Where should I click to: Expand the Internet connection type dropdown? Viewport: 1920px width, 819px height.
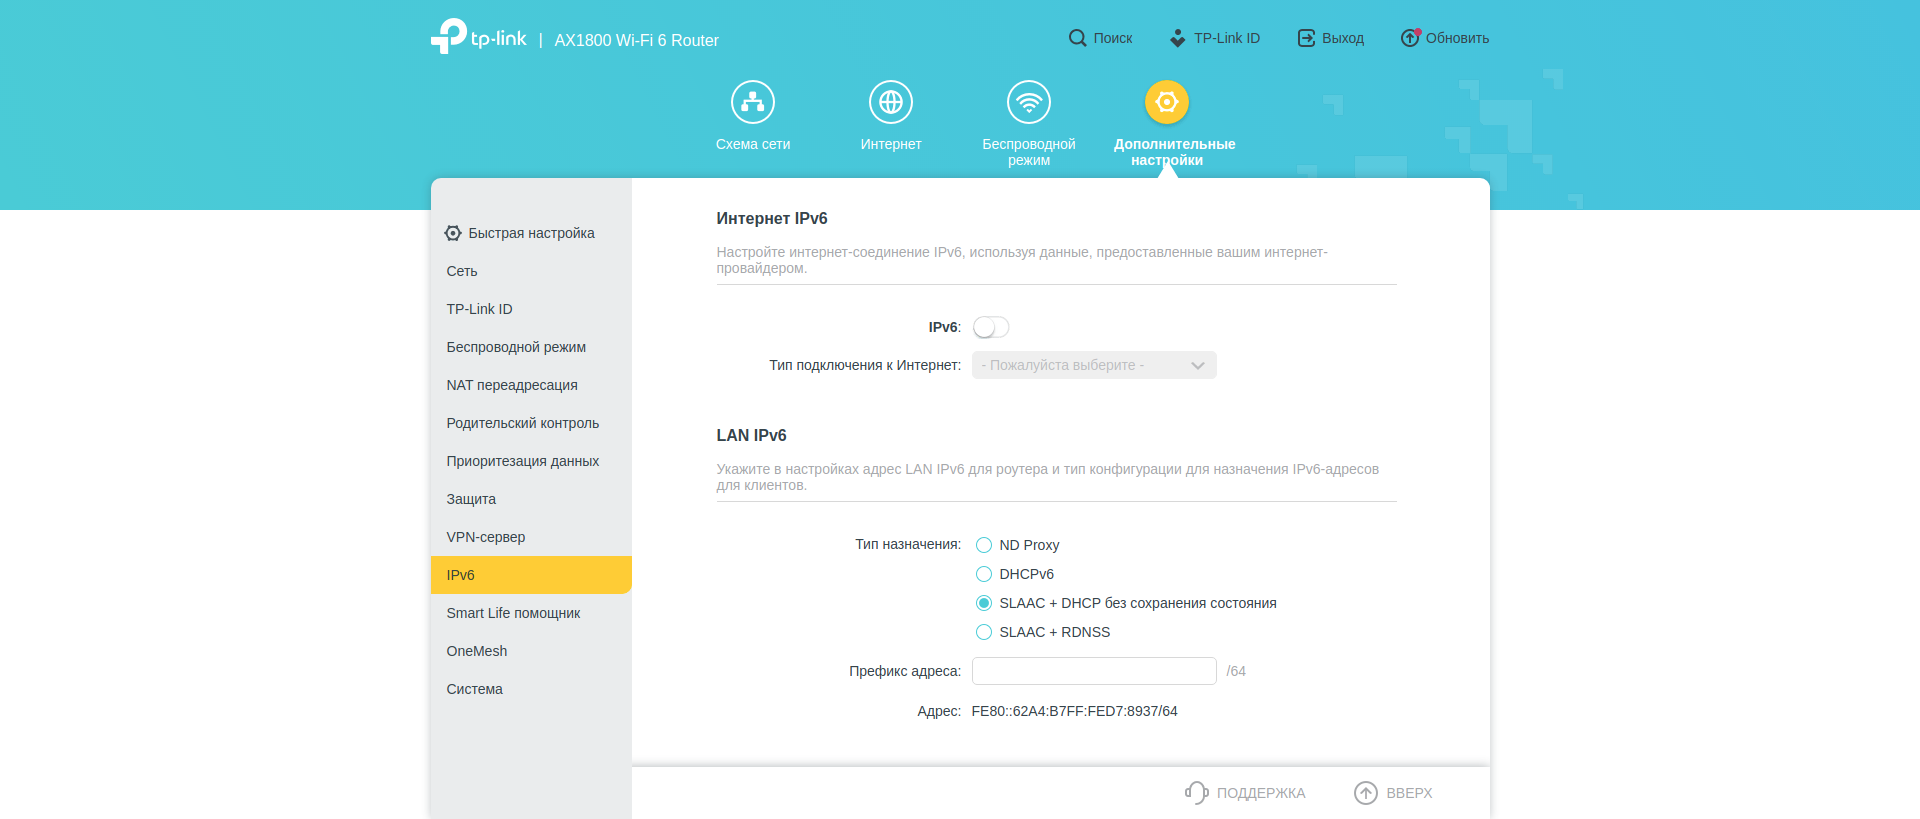pyautogui.click(x=1094, y=365)
